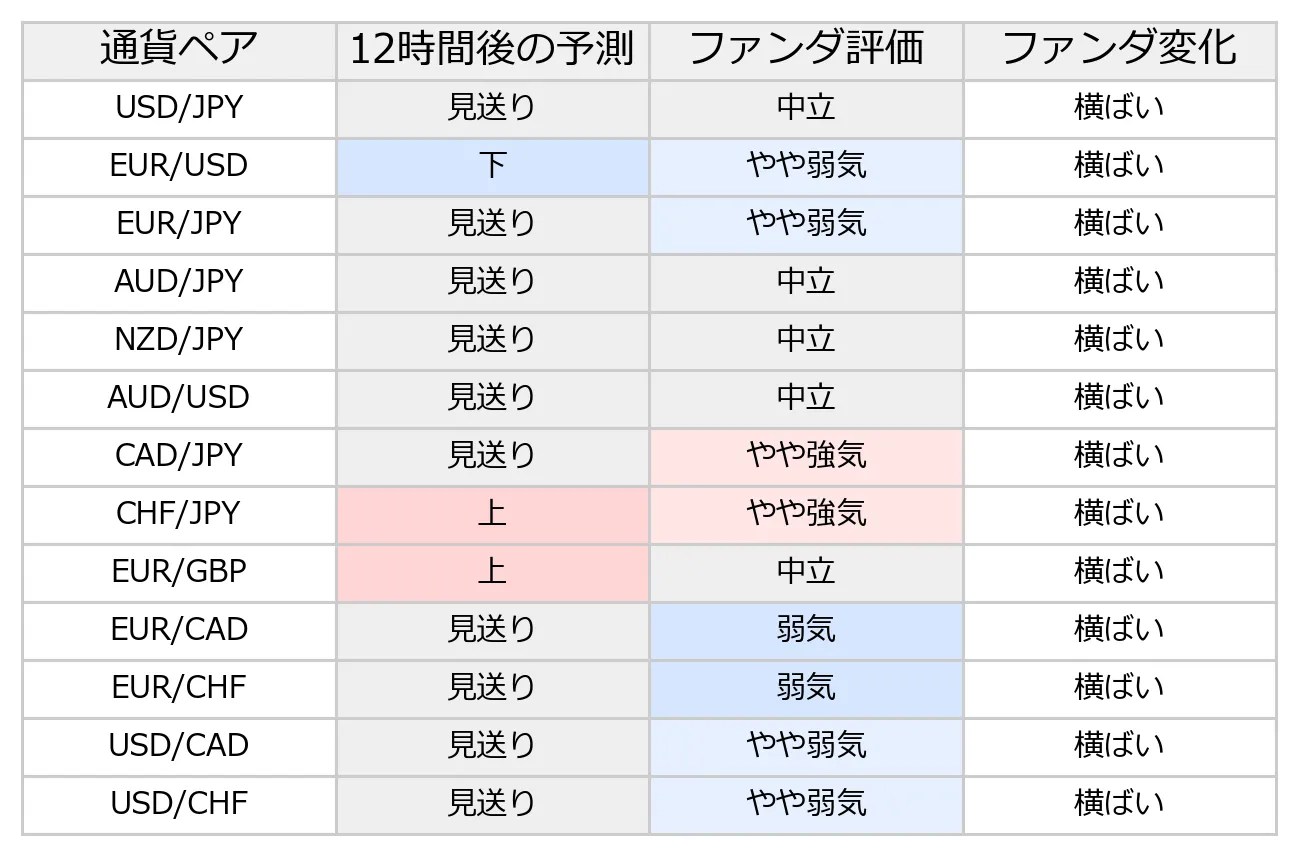Screen dimensions: 1297x856
Task: Select the USD/CHF currency pair cell
Action: [179, 804]
